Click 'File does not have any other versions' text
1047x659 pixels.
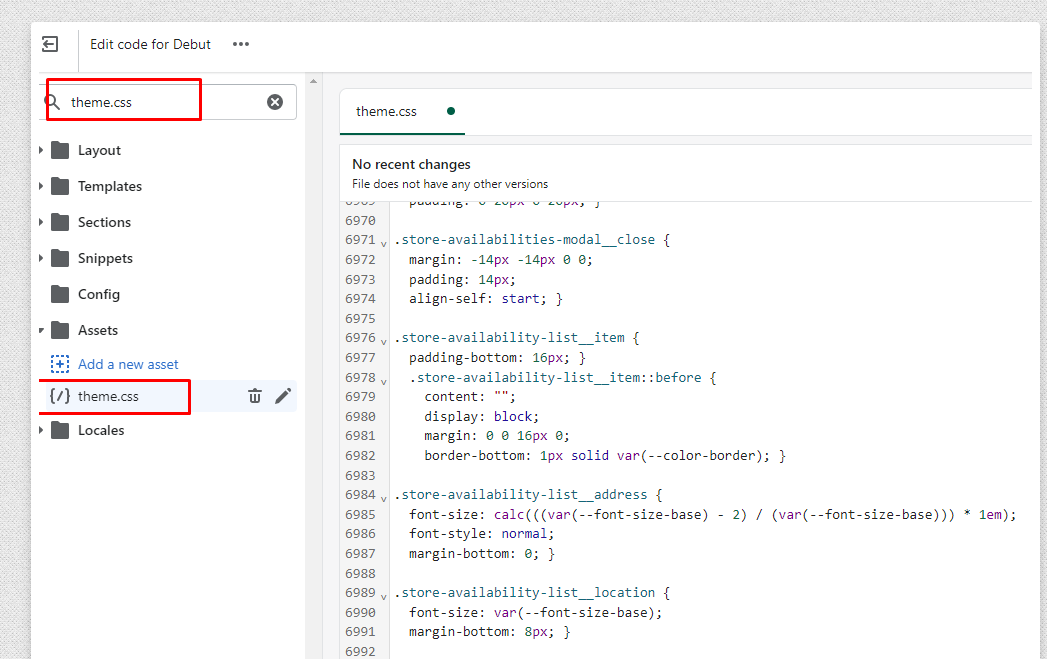[450, 184]
